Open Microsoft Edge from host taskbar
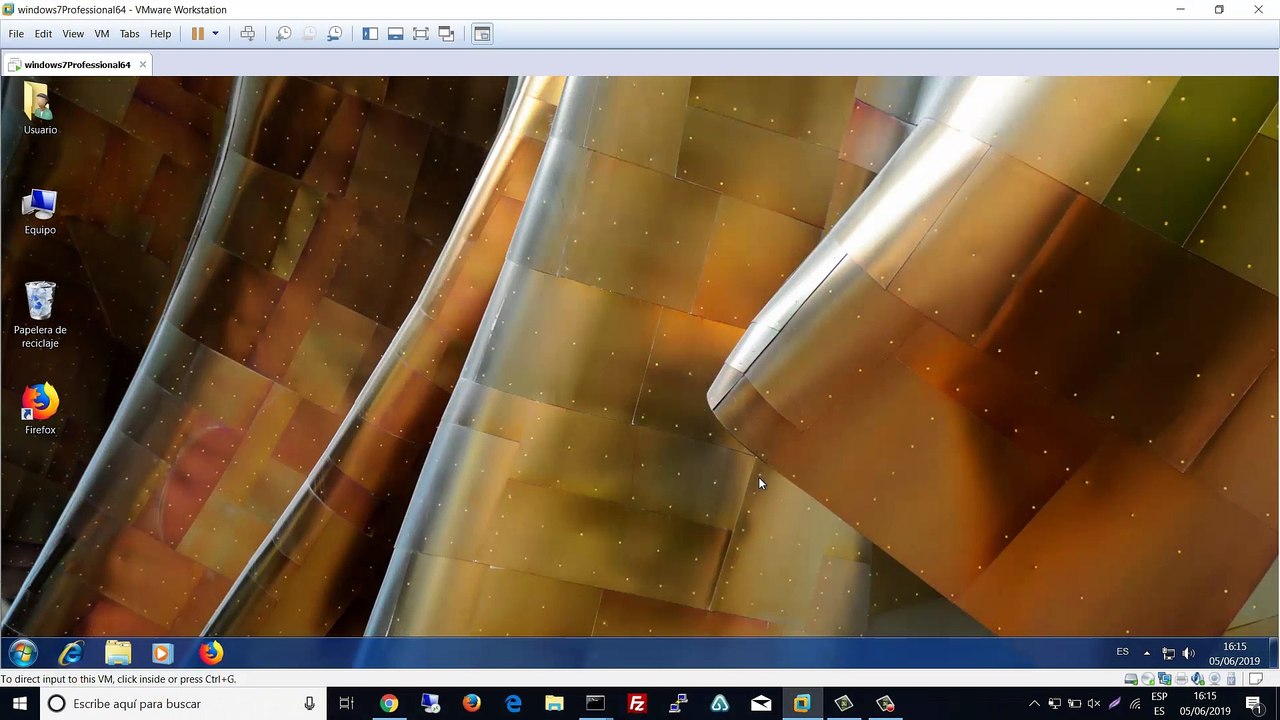 513,704
